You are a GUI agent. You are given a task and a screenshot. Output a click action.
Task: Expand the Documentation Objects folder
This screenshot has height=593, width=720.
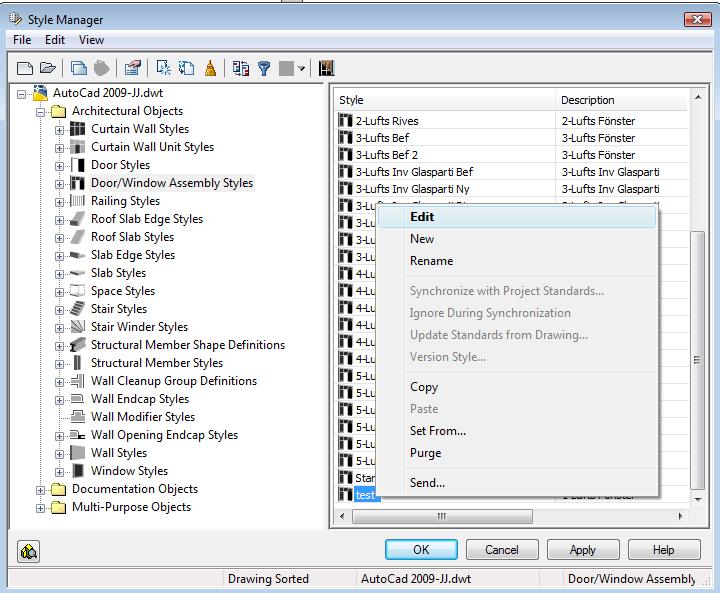[x=40, y=490]
